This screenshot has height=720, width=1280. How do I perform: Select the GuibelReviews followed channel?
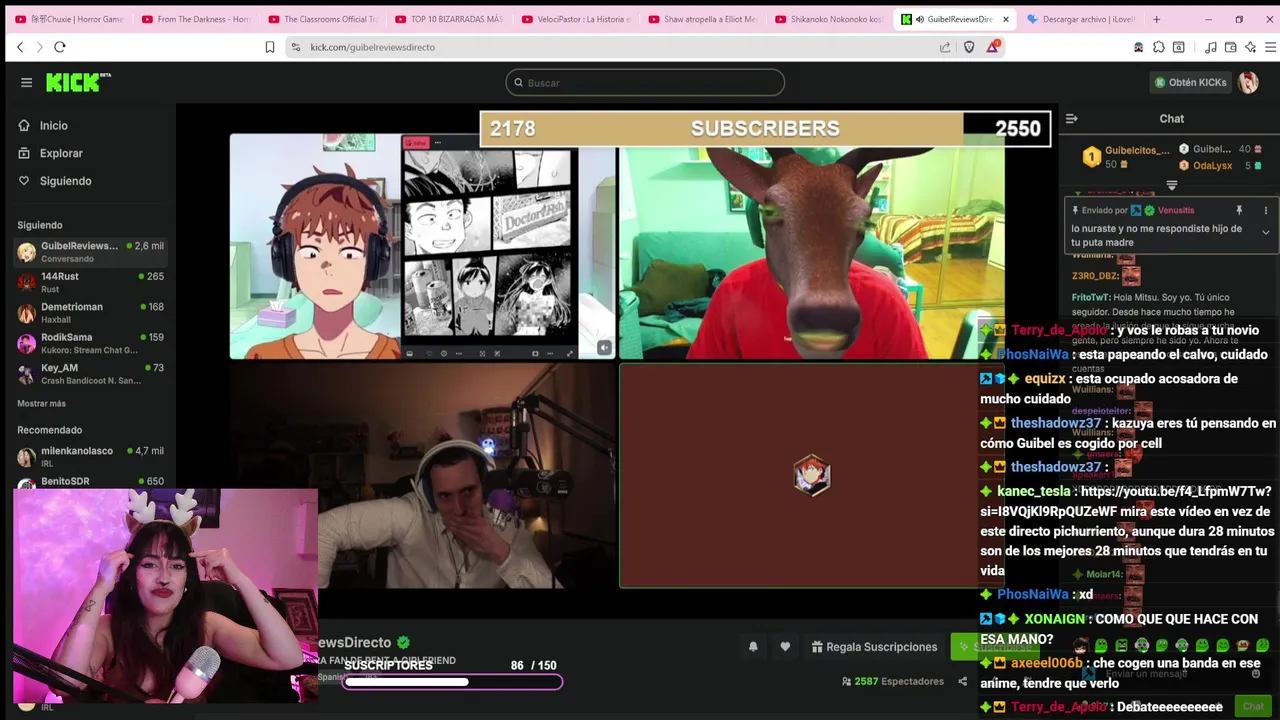tap(90, 252)
